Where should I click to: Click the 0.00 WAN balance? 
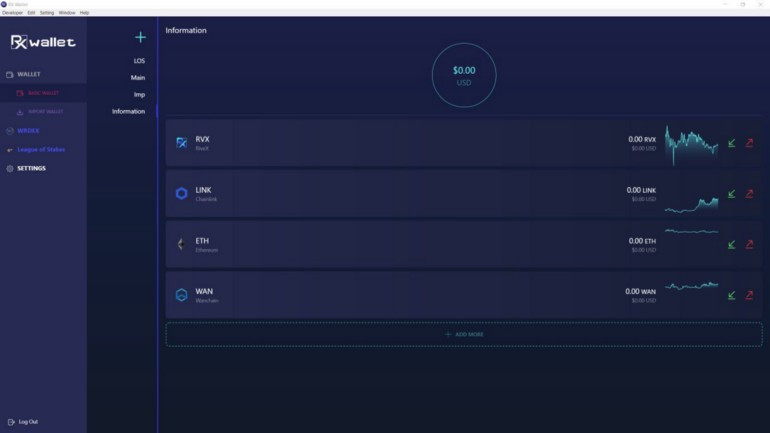(640, 292)
